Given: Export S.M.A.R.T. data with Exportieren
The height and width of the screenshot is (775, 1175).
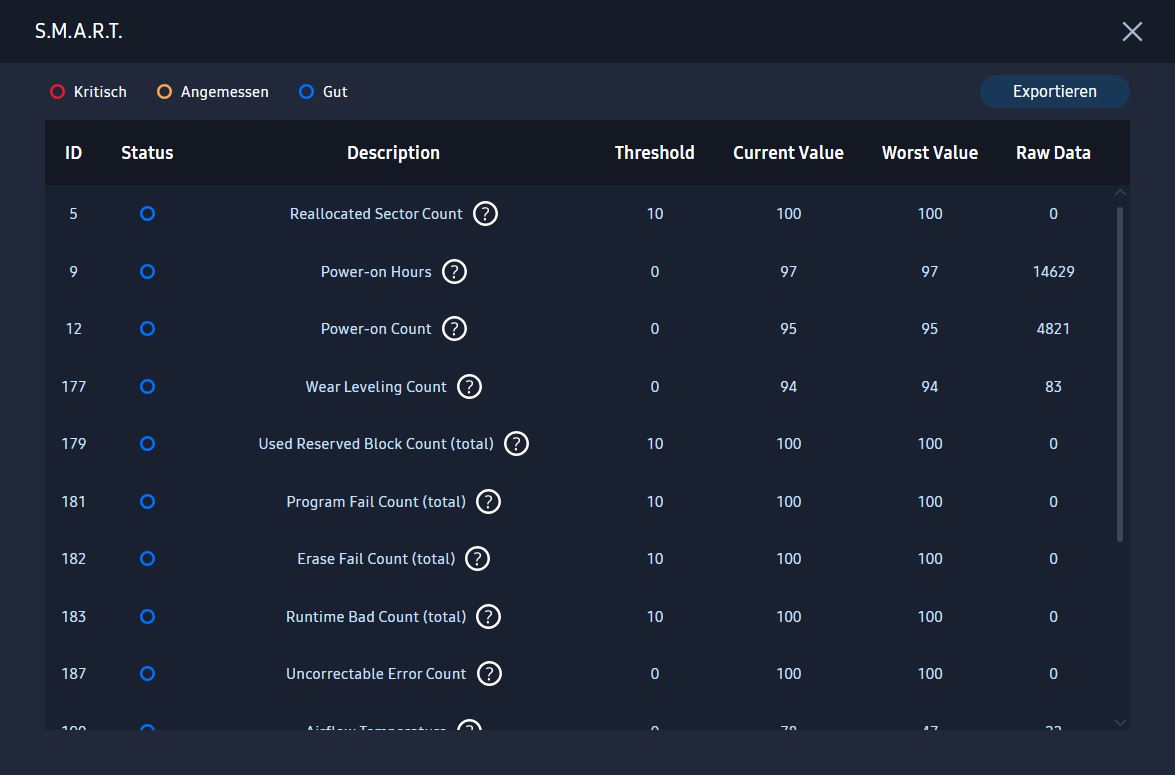Looking at the screenshot, I should [x=1054, y=91].
